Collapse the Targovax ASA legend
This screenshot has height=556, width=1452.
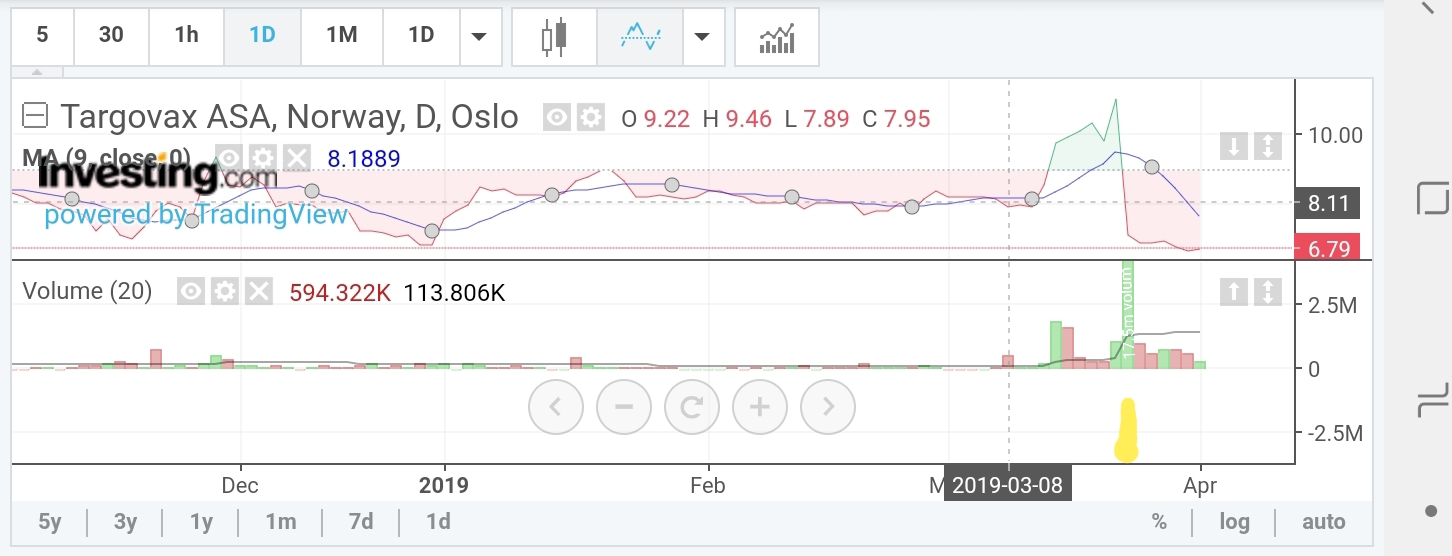point(35,118)
